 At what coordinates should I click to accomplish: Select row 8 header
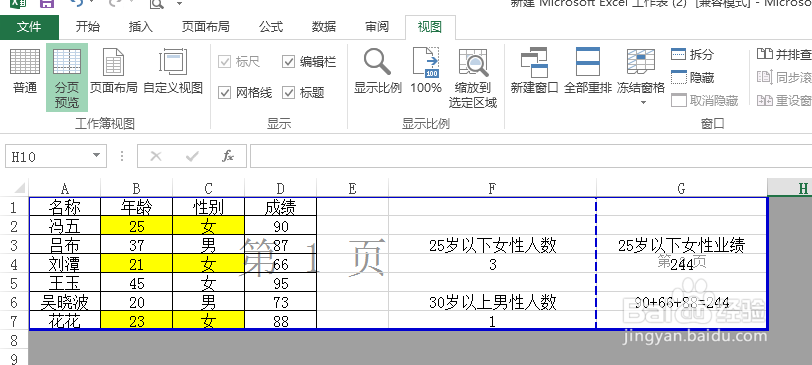pos(14,341)
